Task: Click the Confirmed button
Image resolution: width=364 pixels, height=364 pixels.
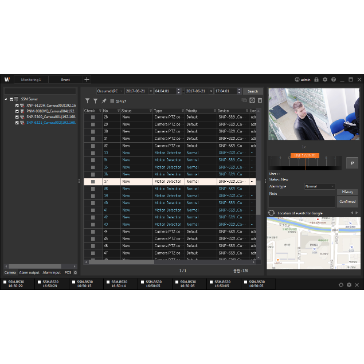Action: (347, 202)
